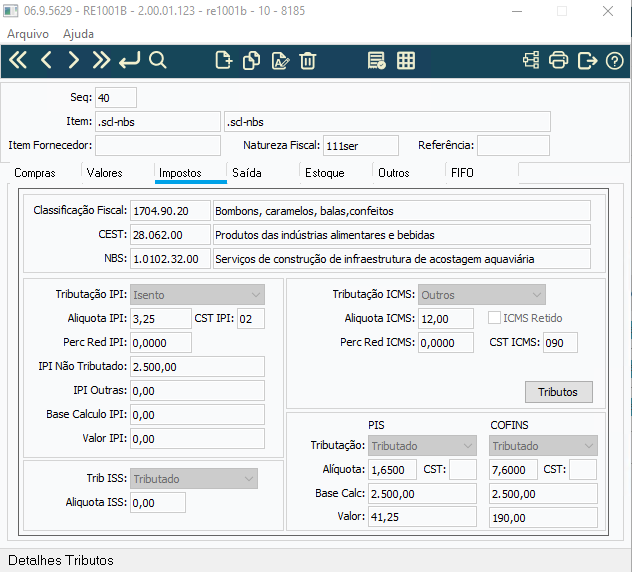Expand the Tributação IPI dropdown
Image resolution: width=632 pixels, height=572 pixels.
click(x=197, y=295)
